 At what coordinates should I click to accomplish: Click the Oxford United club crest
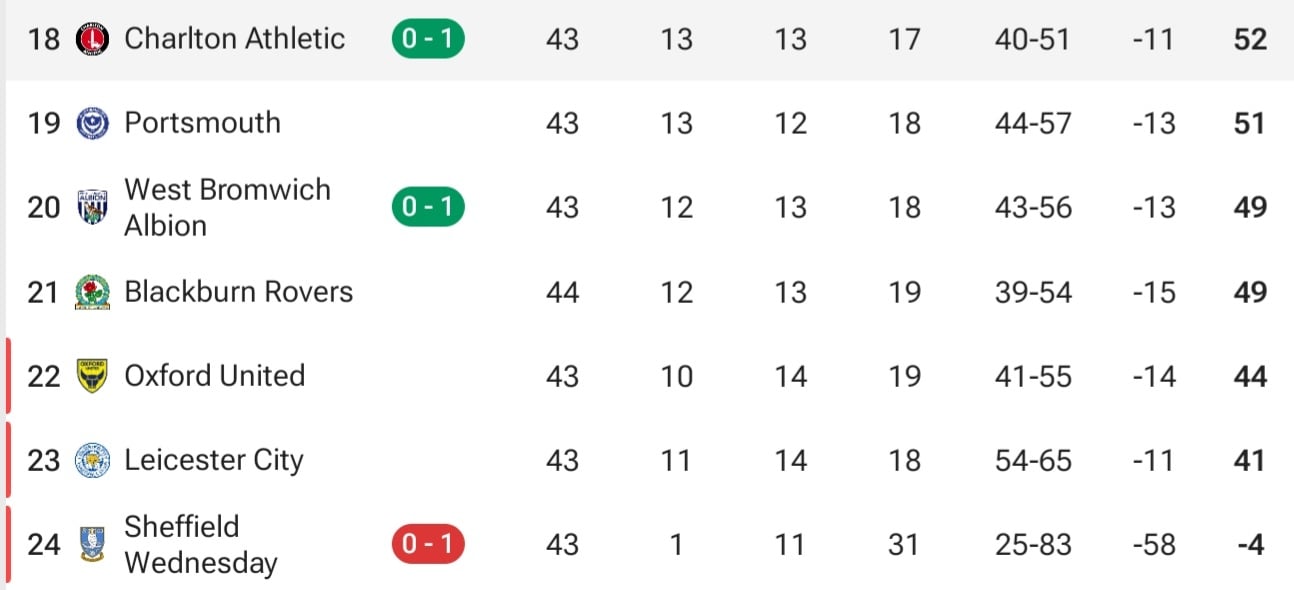(92, 376)
